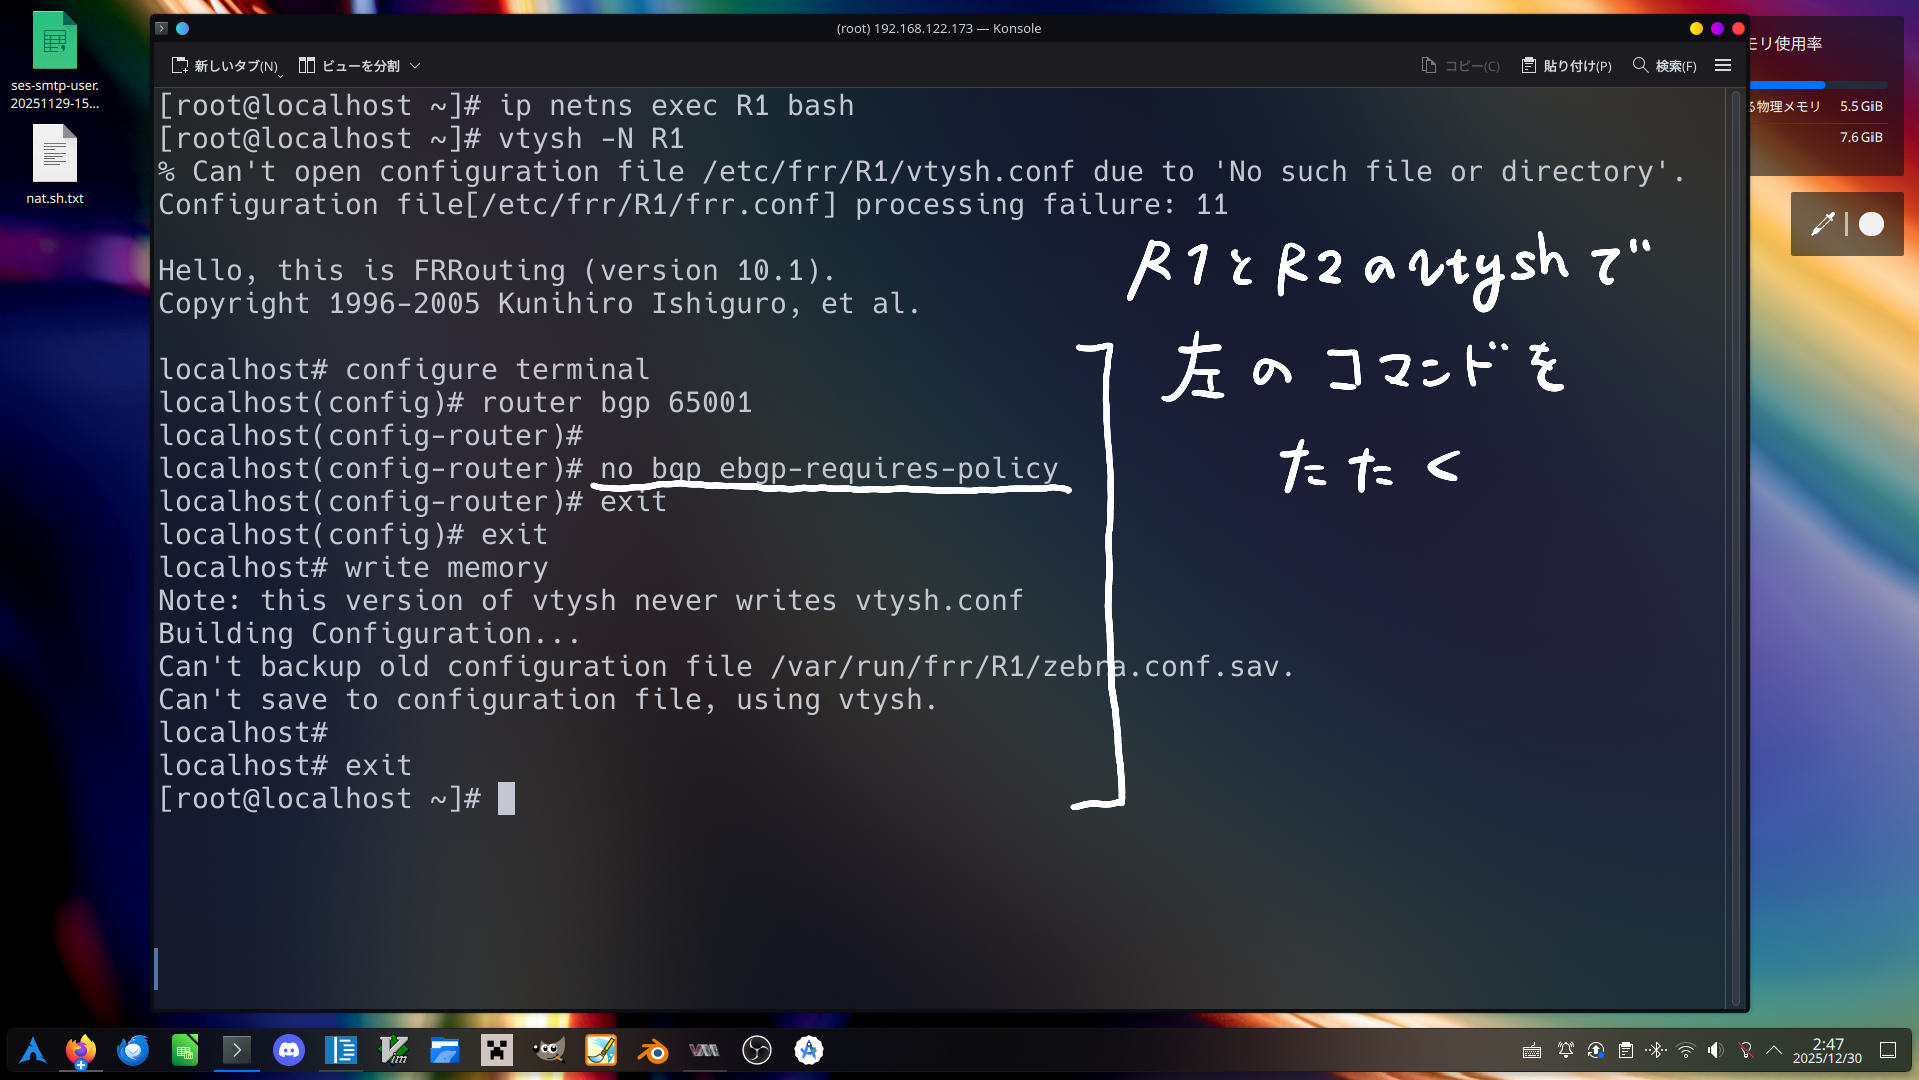1919x1080 pixels.
Task: Open the Konsole search button
Action: pos(1664,66)
